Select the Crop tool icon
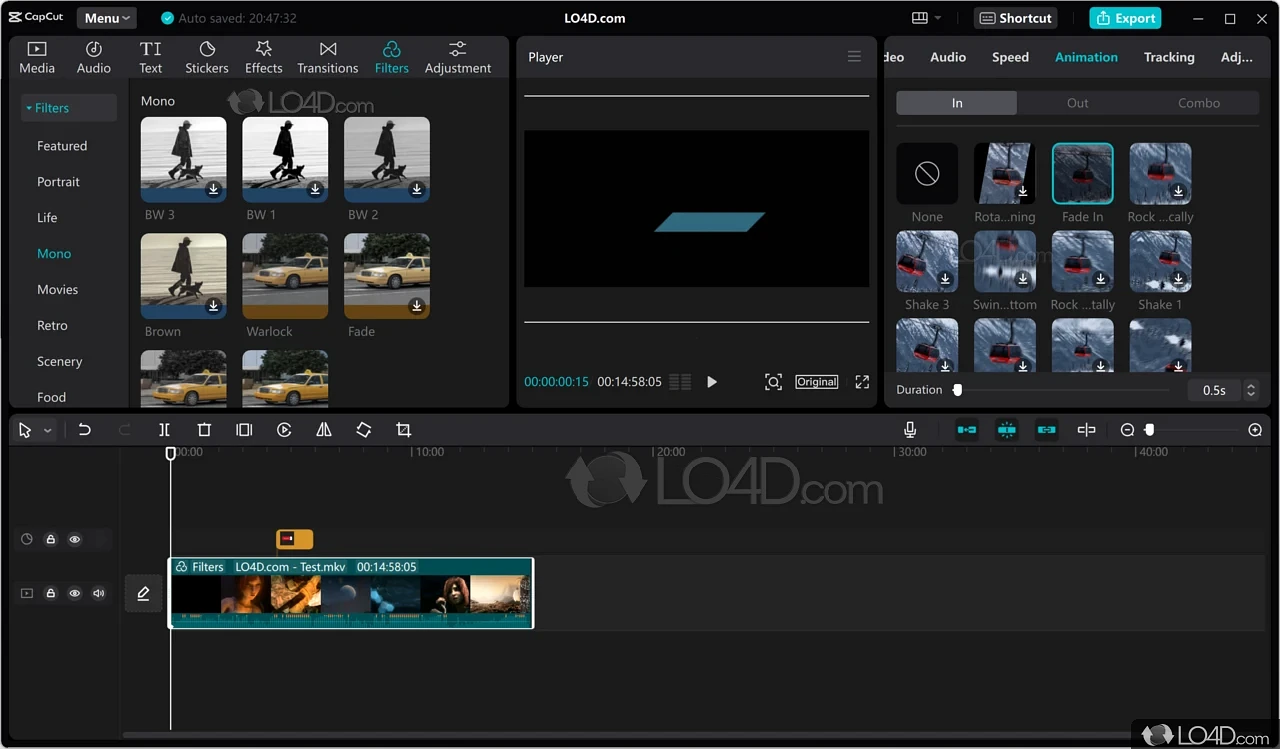Viewport: 1280px width, 749px height. tap(404, 430)
